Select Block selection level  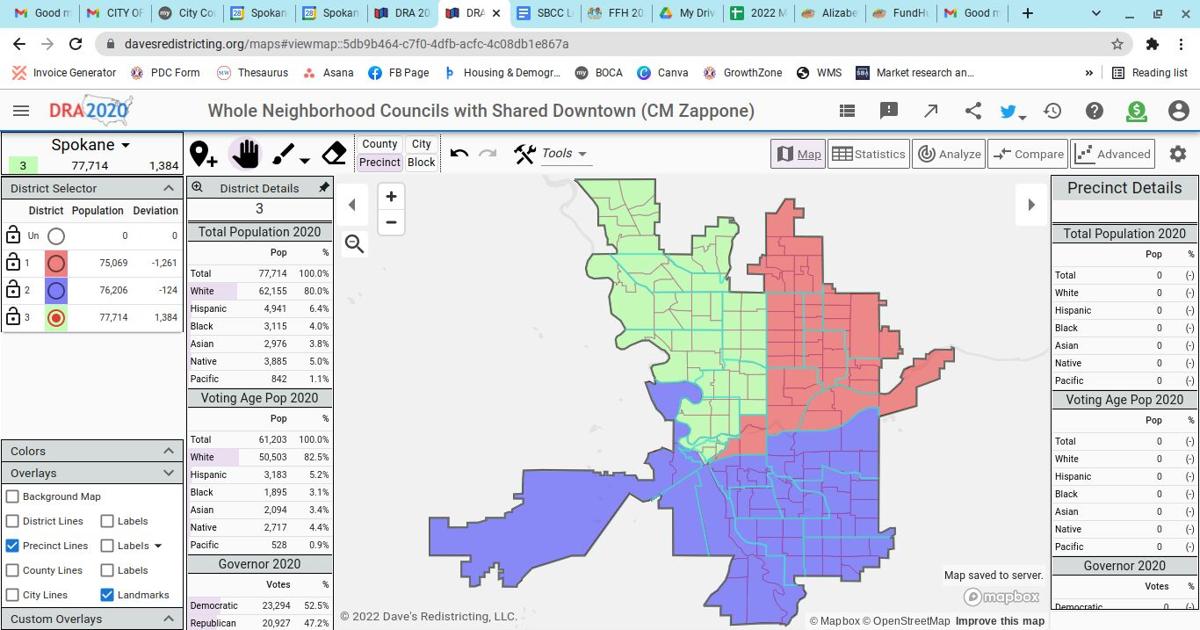click(422, 162)
